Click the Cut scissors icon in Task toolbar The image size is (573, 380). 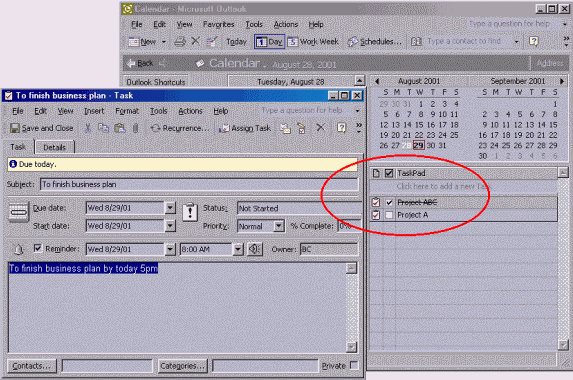[88, 128]
